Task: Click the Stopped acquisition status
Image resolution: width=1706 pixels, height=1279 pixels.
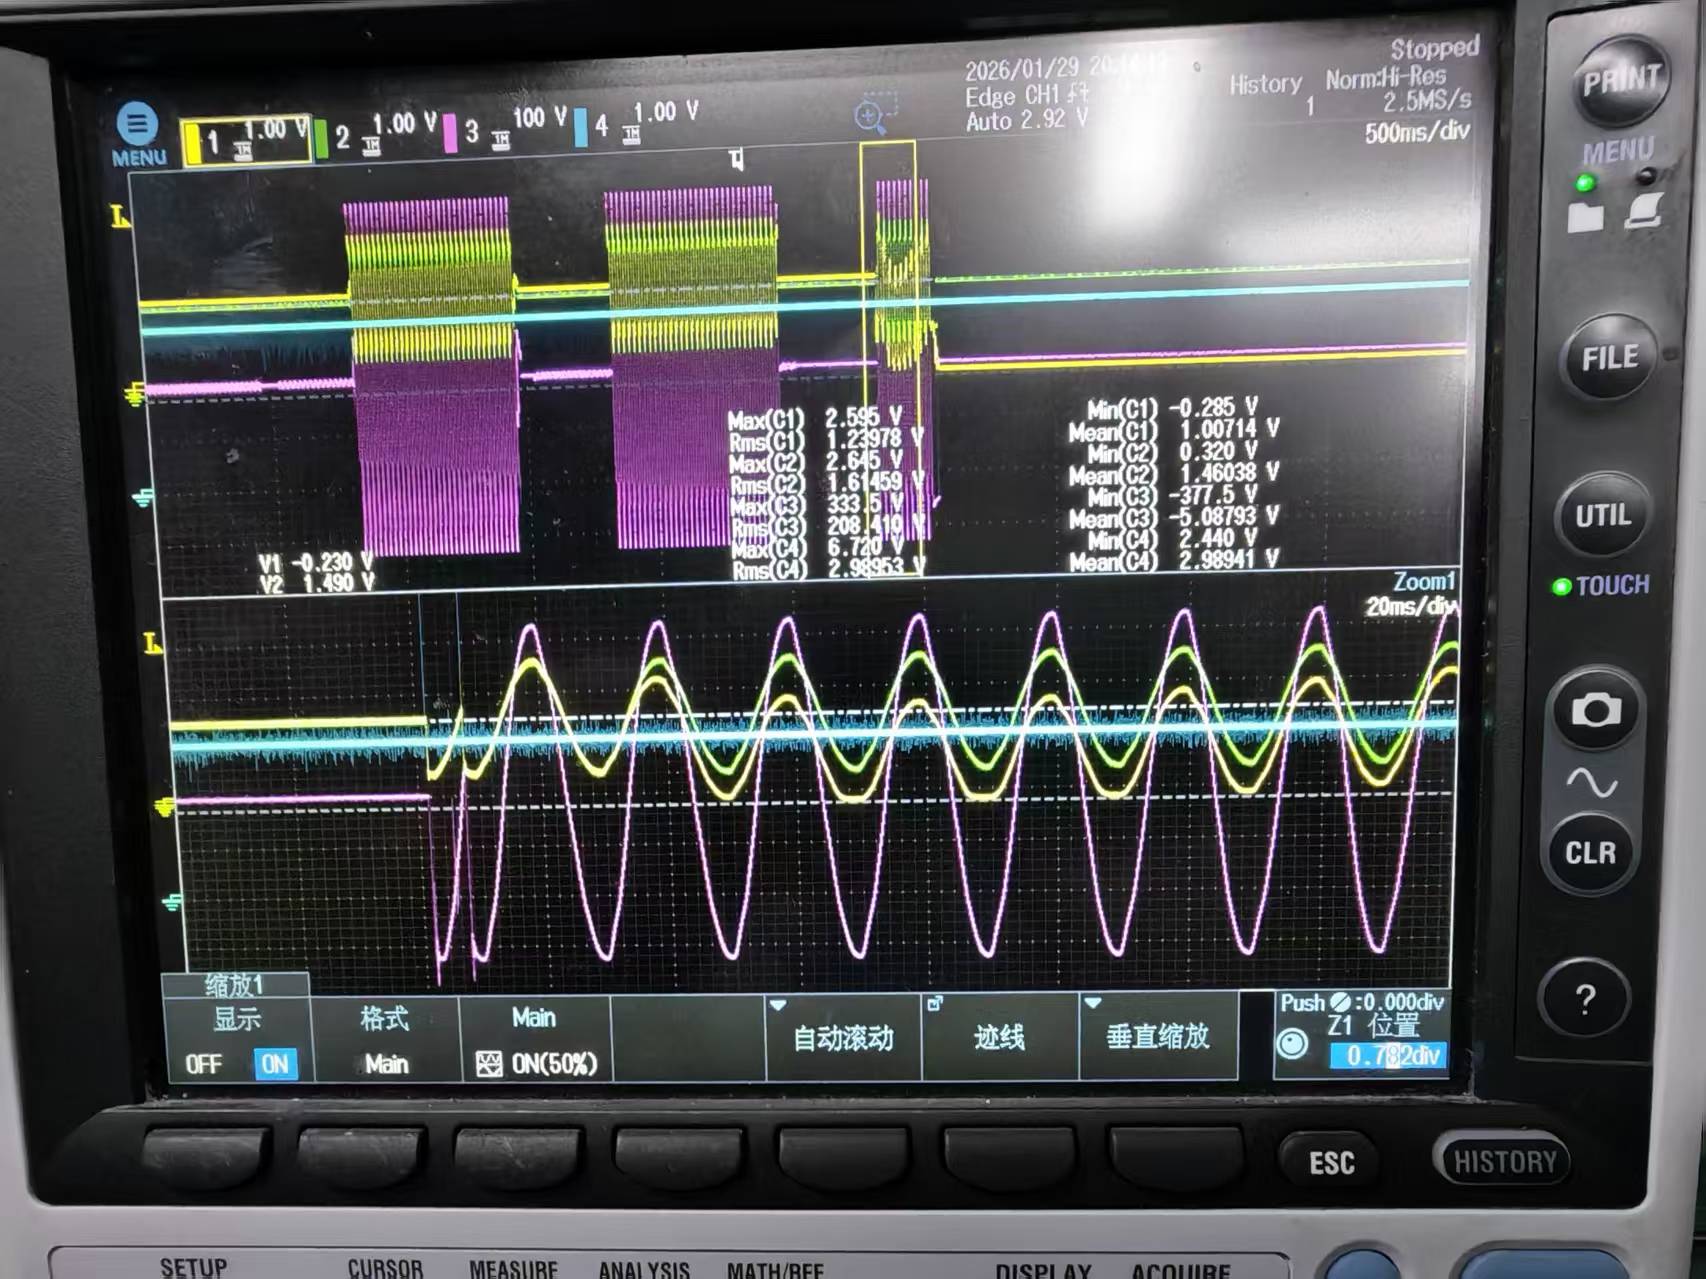Action: coord(1434,48)
